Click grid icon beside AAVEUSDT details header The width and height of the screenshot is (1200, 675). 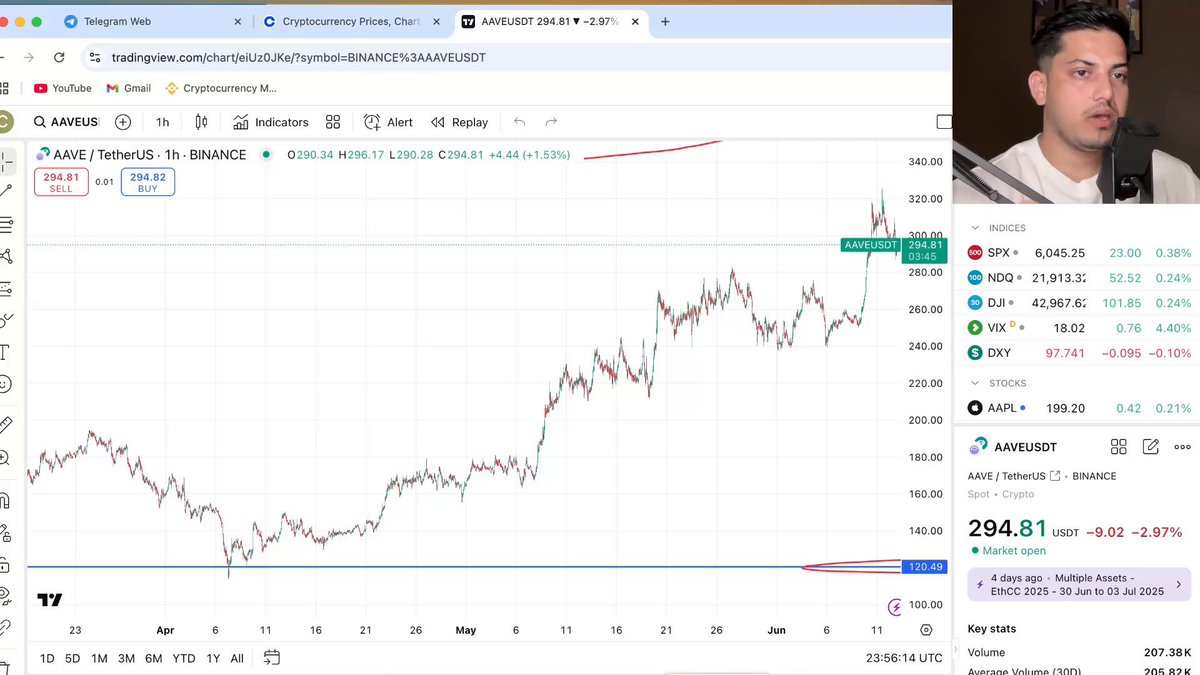click(x=1119, y=447)
